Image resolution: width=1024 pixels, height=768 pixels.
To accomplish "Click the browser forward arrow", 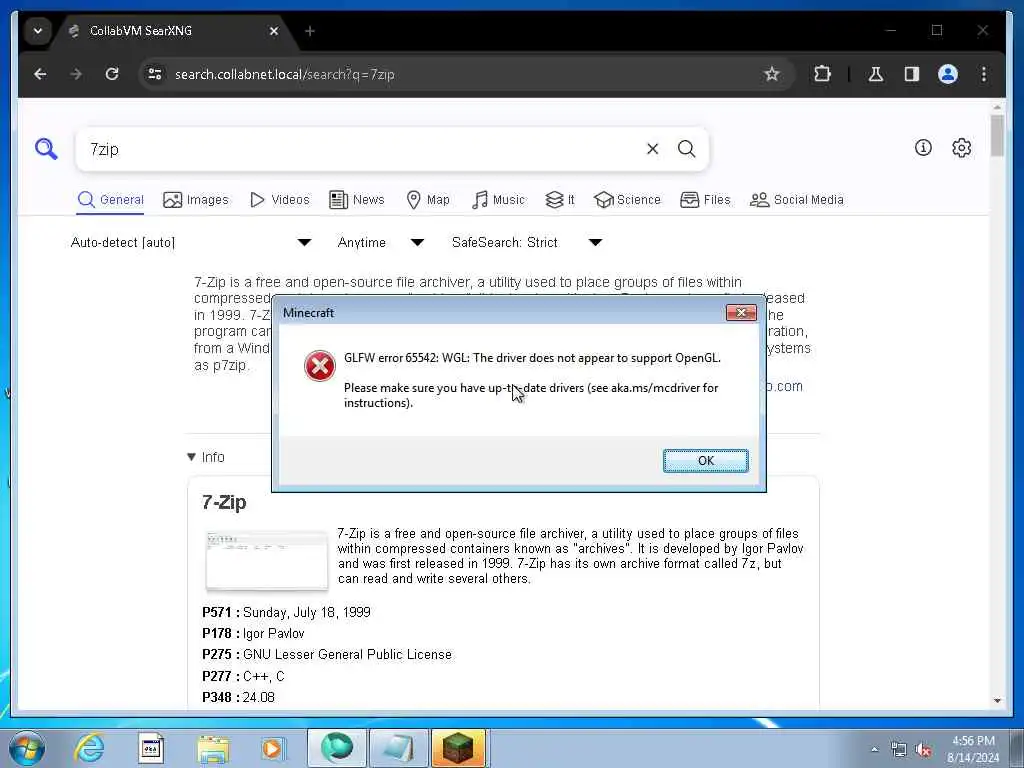I will coord(76,74).
